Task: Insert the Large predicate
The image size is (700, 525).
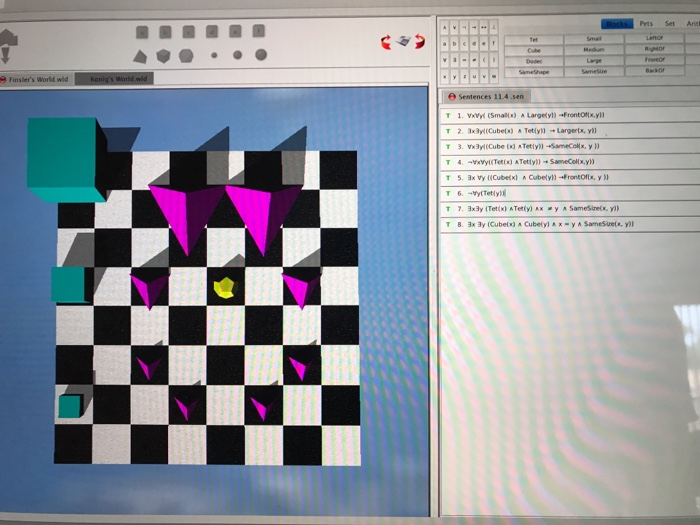Action: point(594,60)
